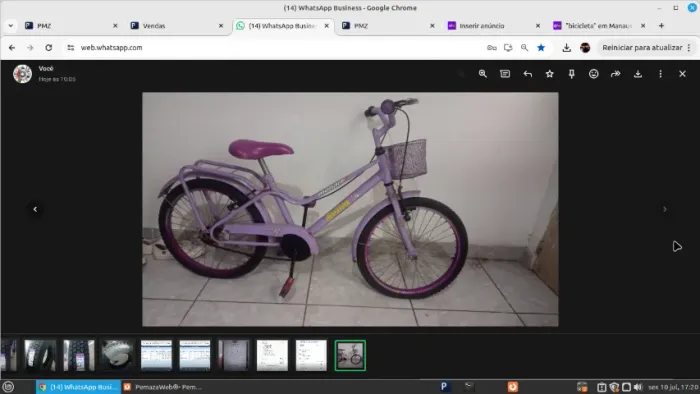Close the Vendas tab
Image resolution: width=700 pixels, height=394 pixels.
point(221,26)
